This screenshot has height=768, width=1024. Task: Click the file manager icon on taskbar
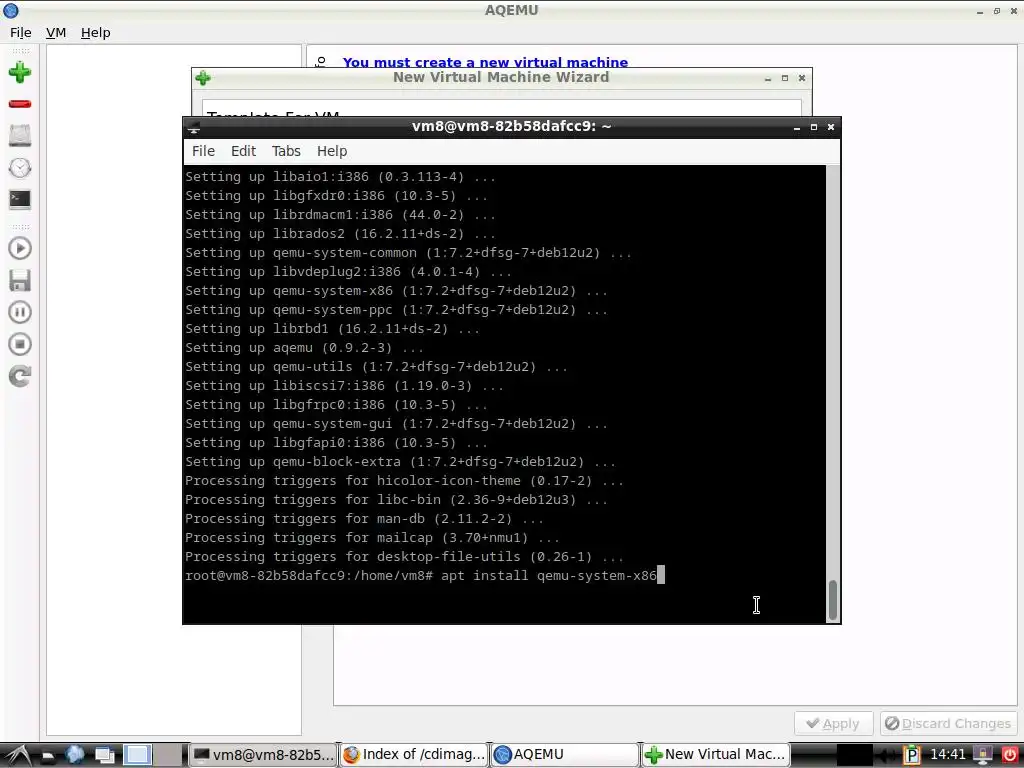[x=48, y=756]
